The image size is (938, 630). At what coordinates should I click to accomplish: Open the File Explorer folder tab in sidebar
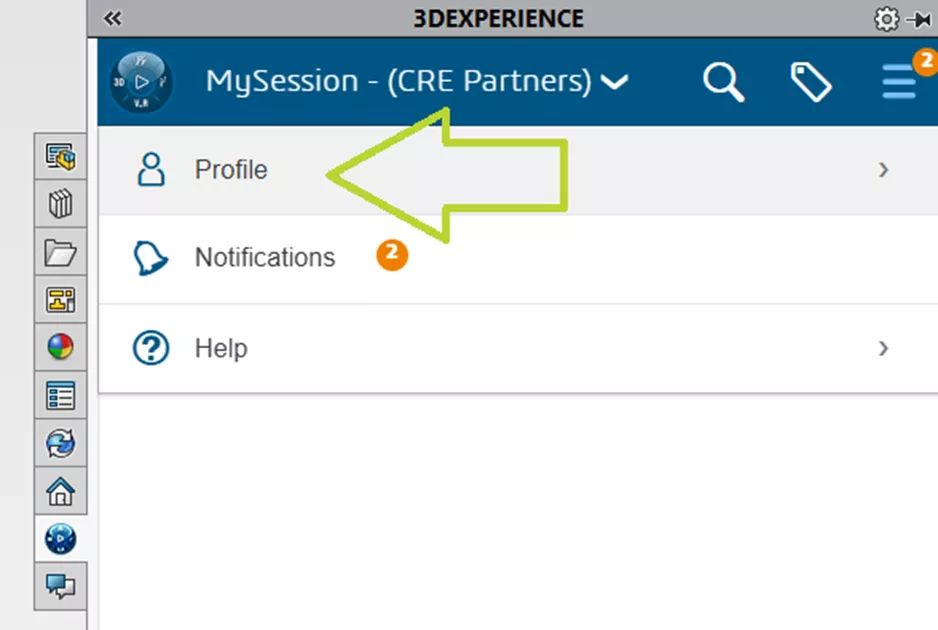click(x=60, y=252)
